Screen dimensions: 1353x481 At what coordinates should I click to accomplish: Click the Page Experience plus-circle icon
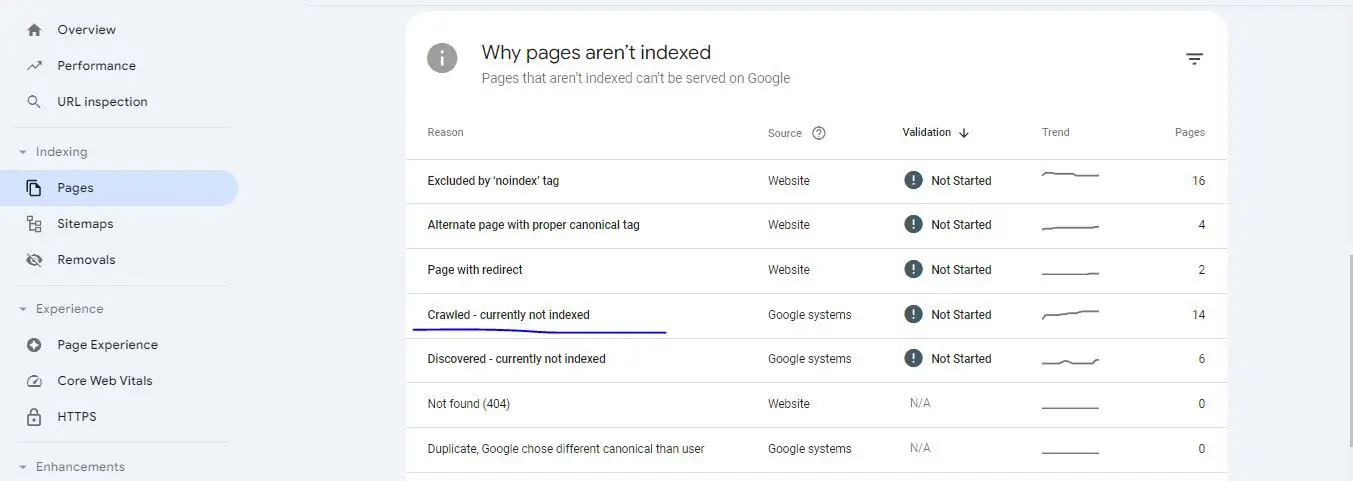tap(34, 345)
